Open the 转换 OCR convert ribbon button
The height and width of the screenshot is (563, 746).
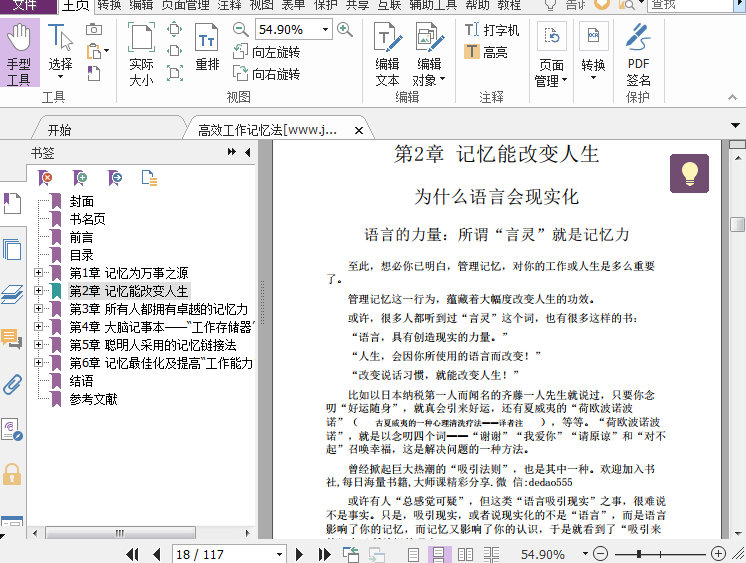pos(593,52)
